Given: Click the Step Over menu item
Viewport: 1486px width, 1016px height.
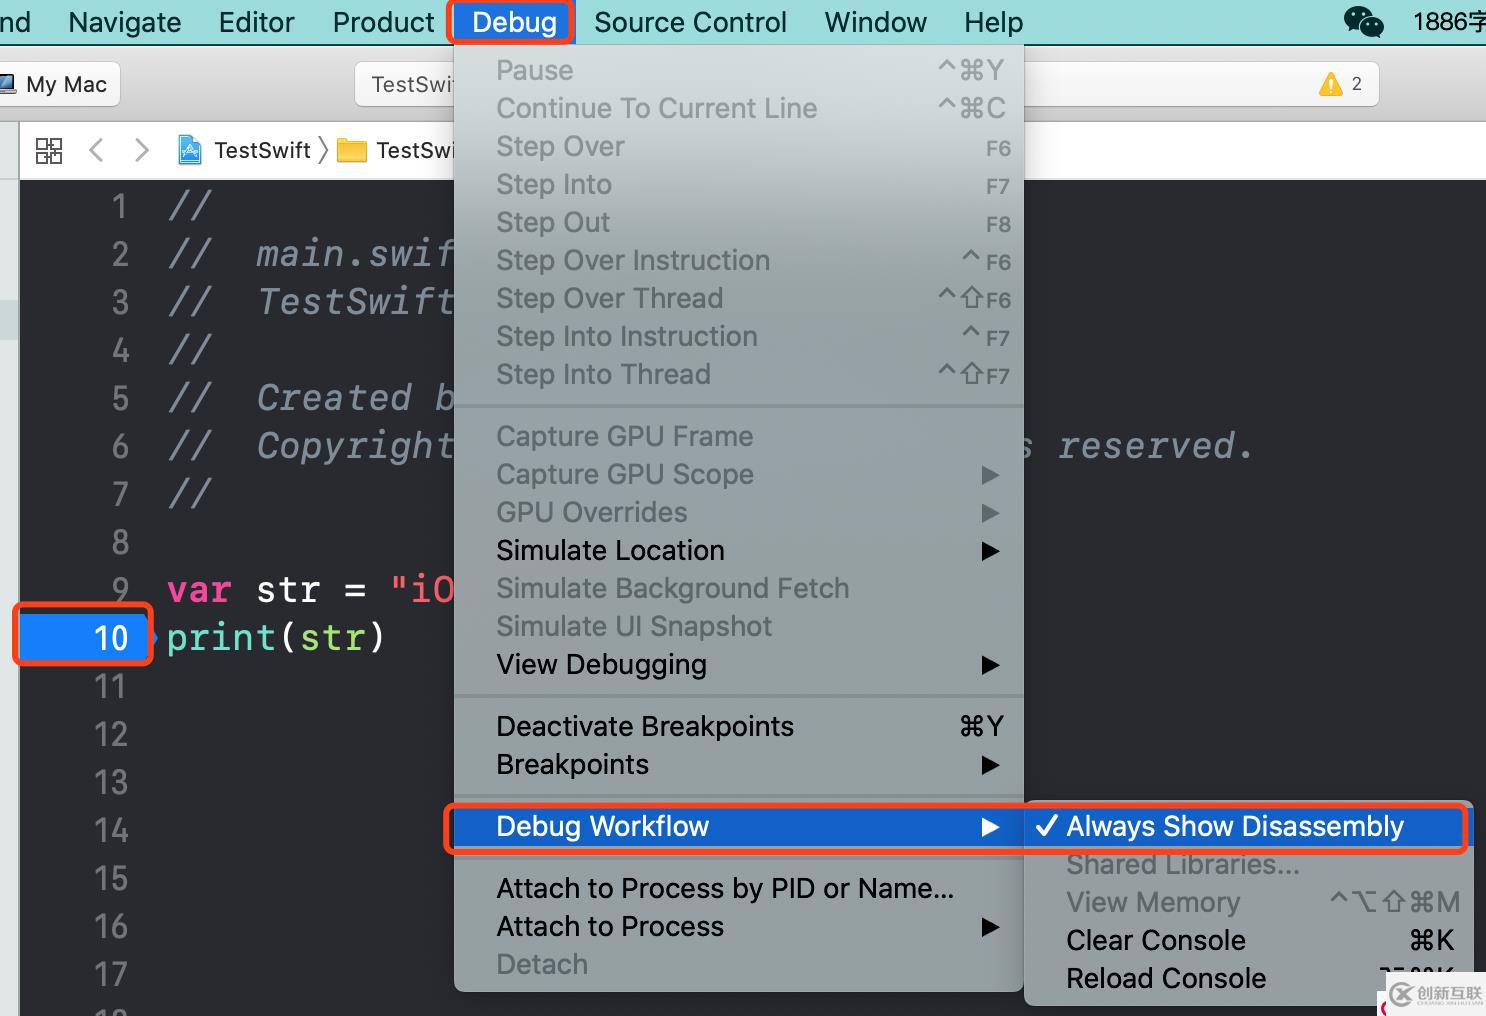Looking at the screenshot, I should tap(738, 146).
